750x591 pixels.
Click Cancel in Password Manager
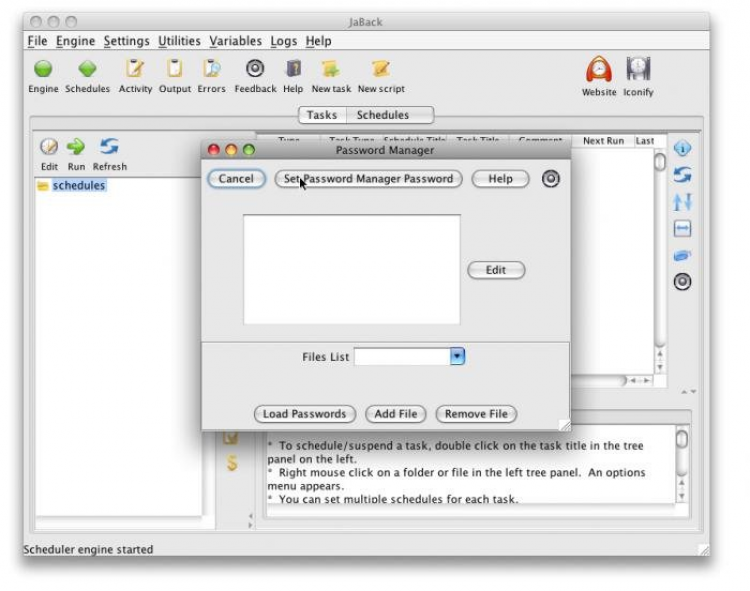click(x=236, y=179)
